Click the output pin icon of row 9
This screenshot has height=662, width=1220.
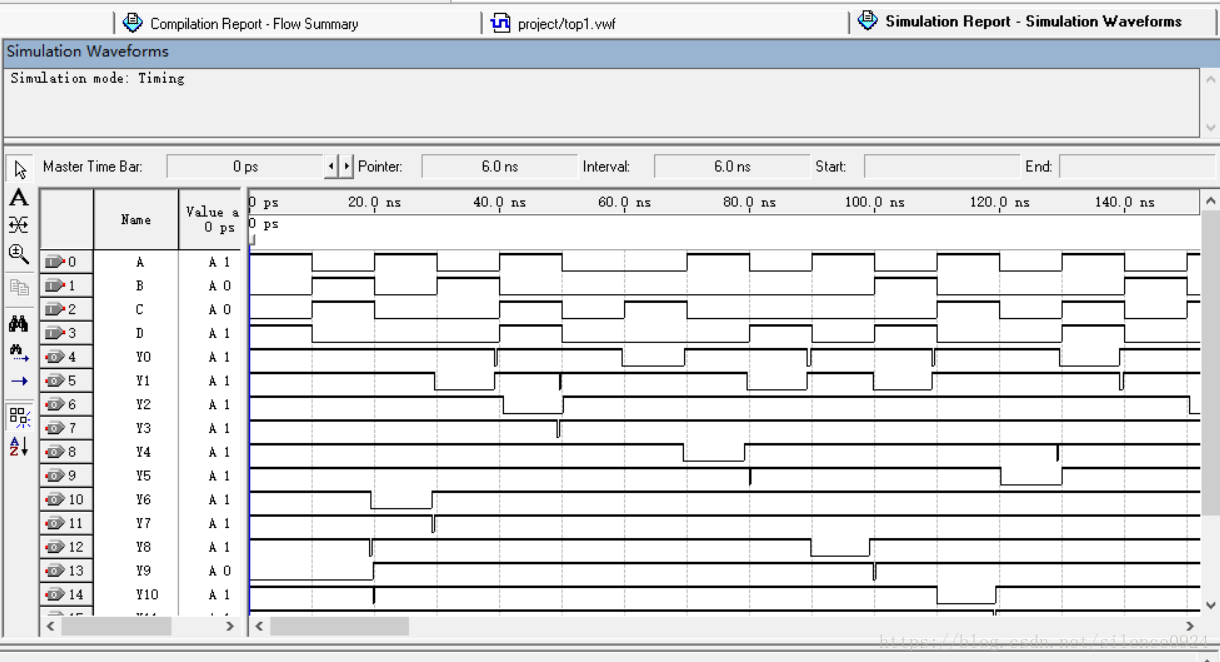[55, 476]
